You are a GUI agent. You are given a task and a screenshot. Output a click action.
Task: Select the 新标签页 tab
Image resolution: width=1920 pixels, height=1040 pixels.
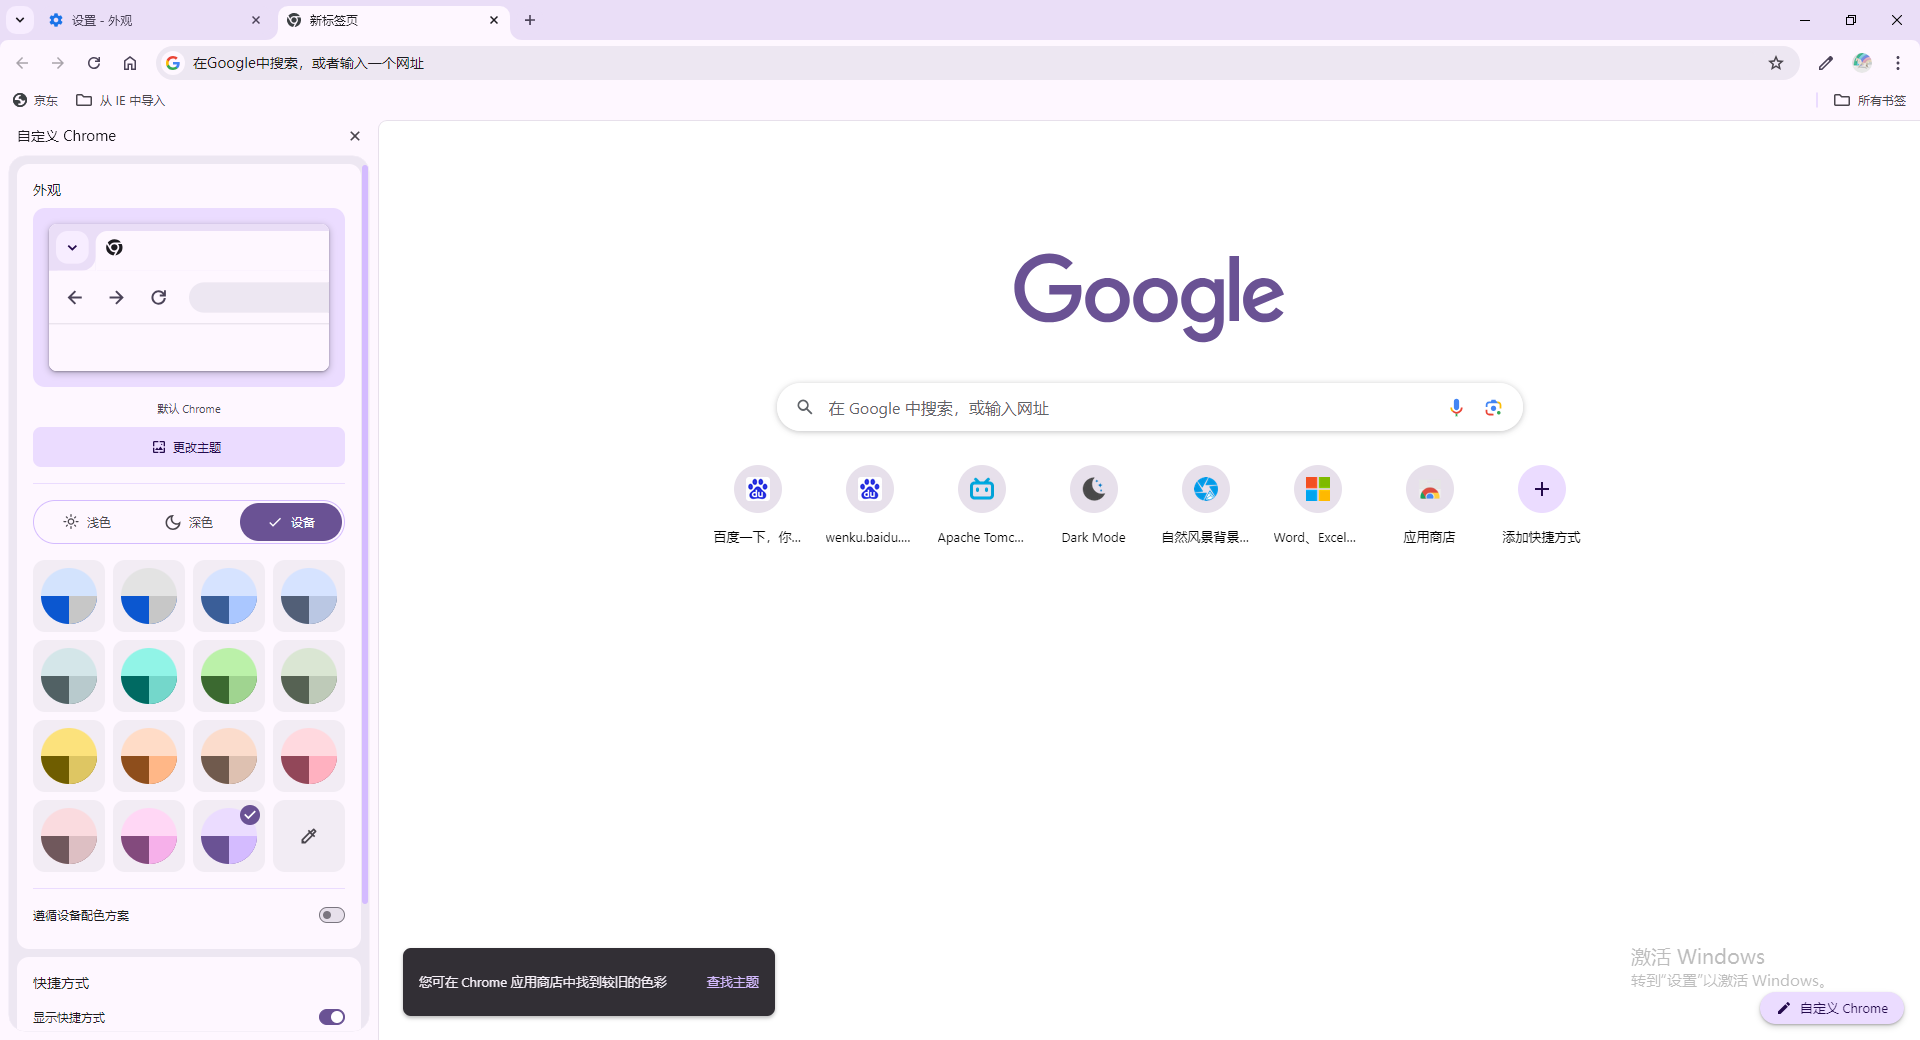pyautogui.click(x=393, y=20)
